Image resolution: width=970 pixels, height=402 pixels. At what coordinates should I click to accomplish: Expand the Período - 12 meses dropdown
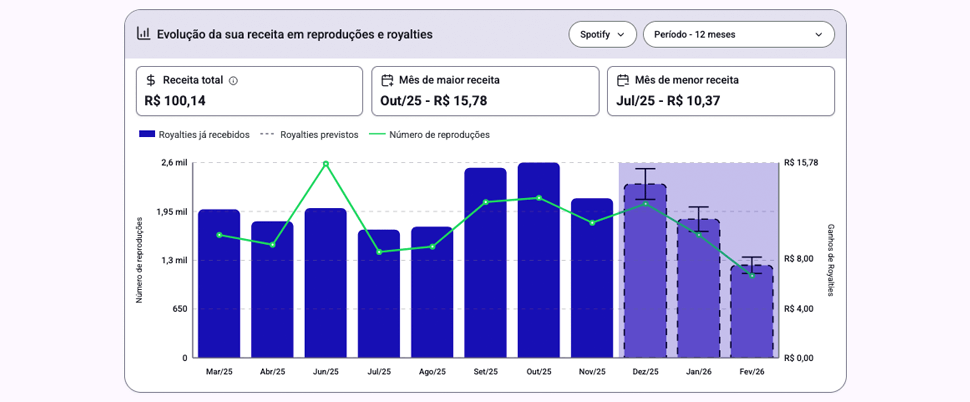click(x=738, y=34)
